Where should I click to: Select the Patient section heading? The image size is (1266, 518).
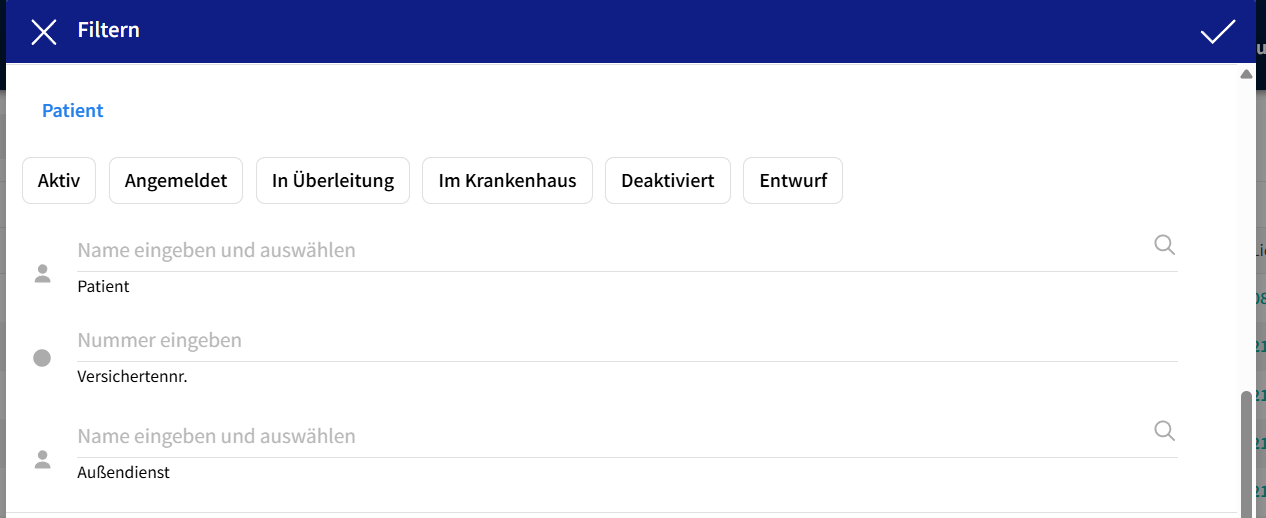[73, 111]
